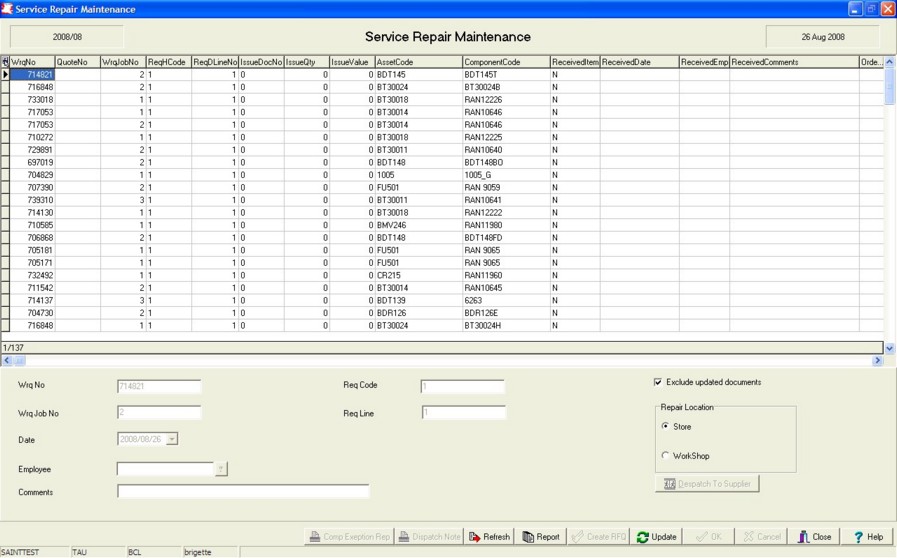Image resolution: width=897 pixels, height=558 pixels.
Task: Click into the Comments text field
Action: [243, 491]
